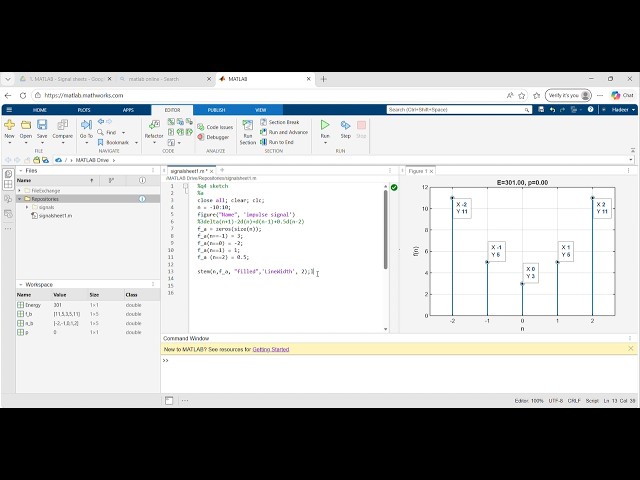This screenshot has width=640, height=480.
Task: Open the hamburger menu in MATLAB toolstrip
Action: click(9, 110)
